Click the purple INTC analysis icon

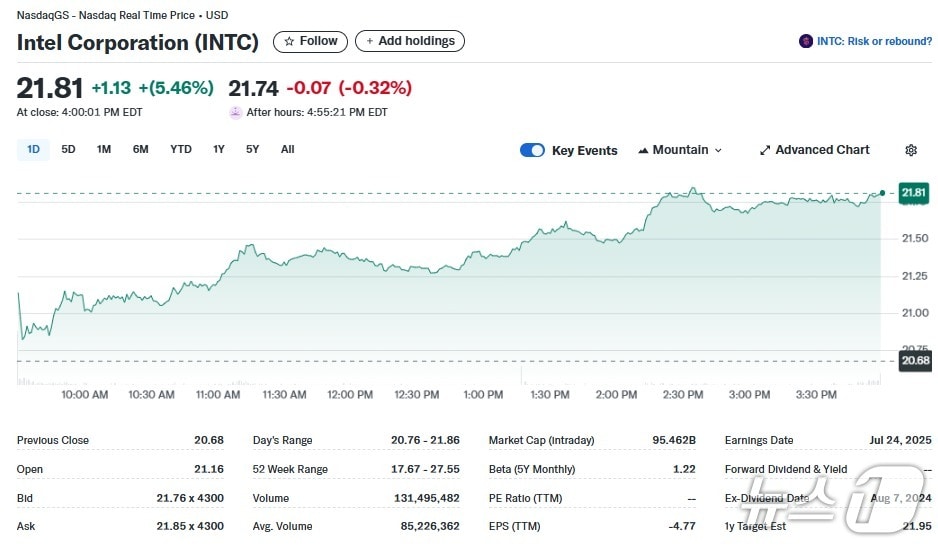click(806, 41)
